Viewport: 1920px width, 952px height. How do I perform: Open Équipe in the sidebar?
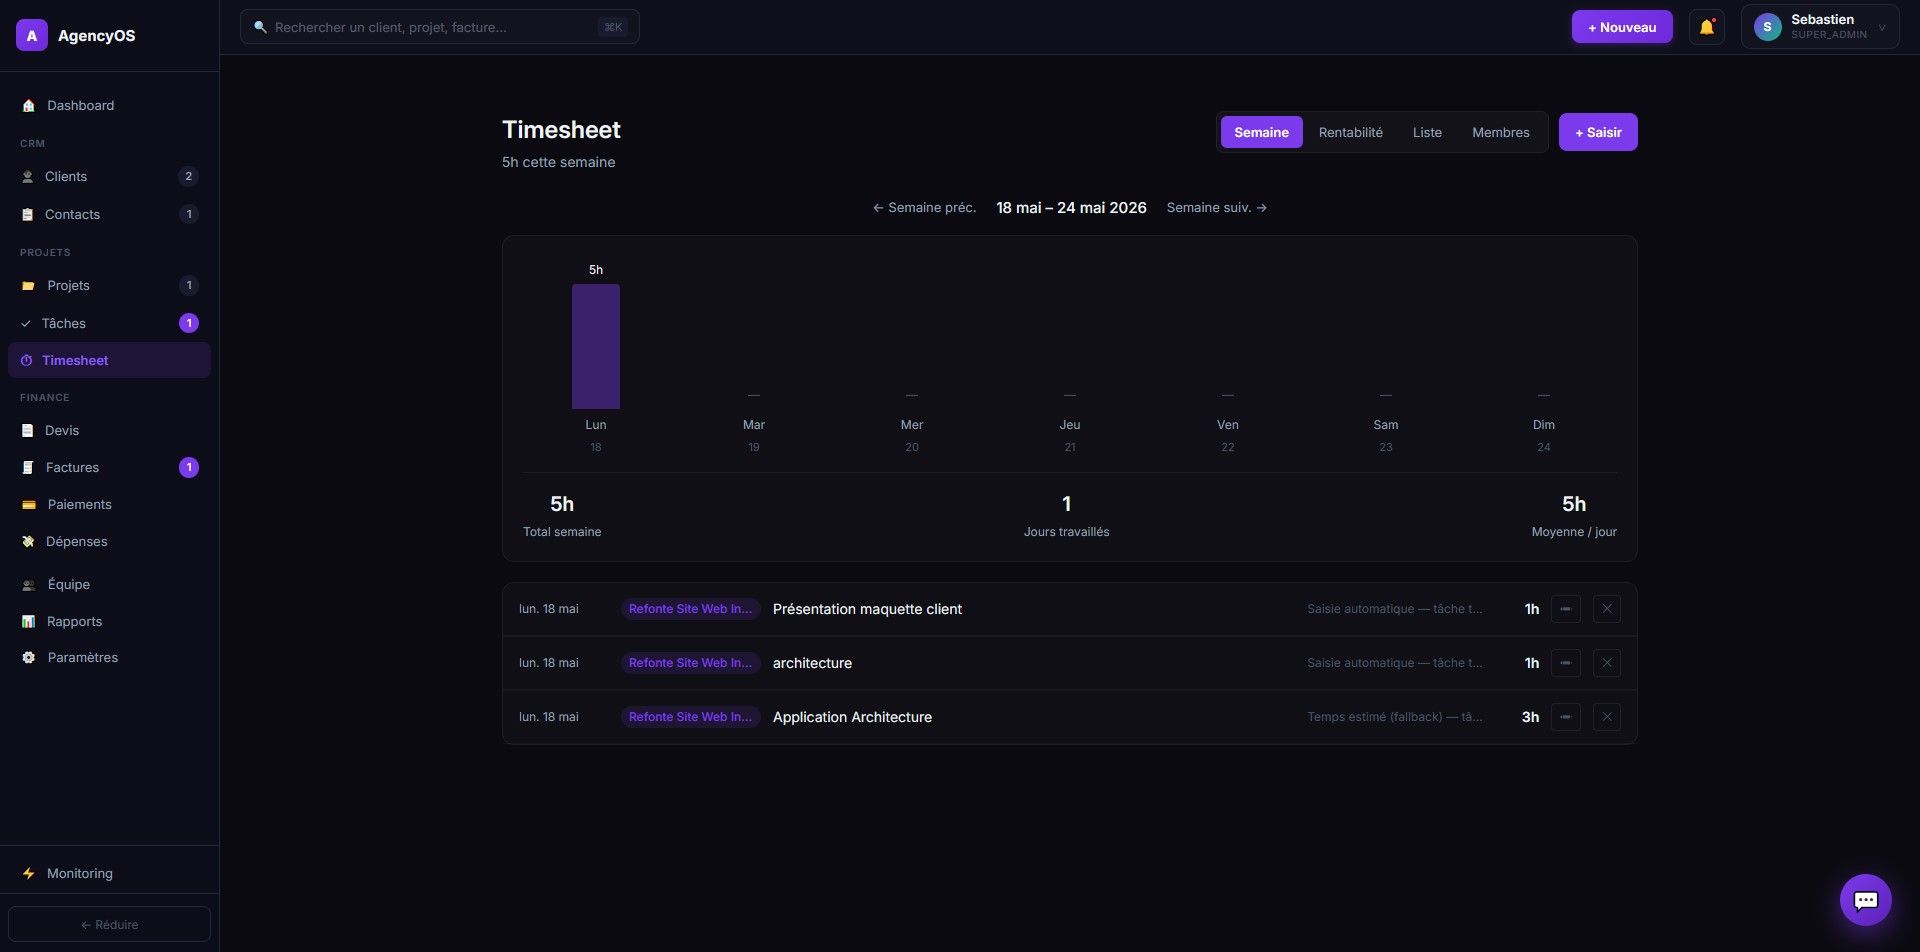tap(109, 584)
